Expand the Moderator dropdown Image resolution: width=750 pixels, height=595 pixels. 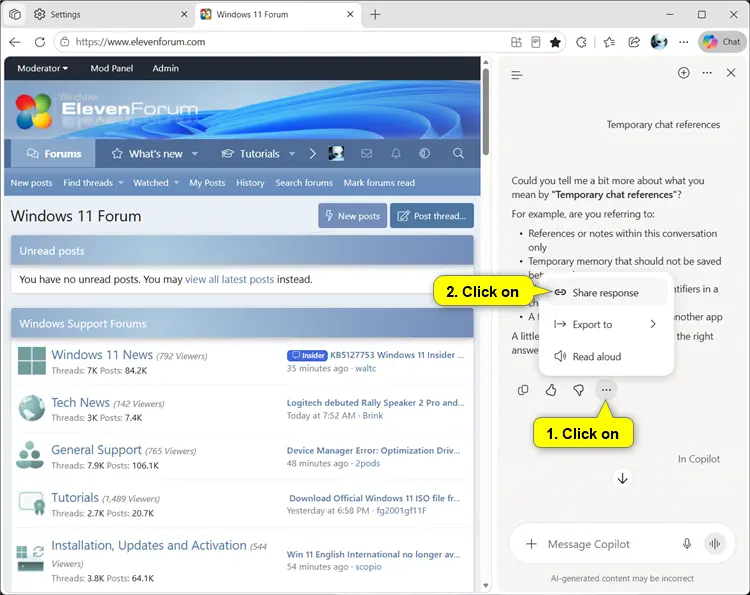(x=43, y=68)
